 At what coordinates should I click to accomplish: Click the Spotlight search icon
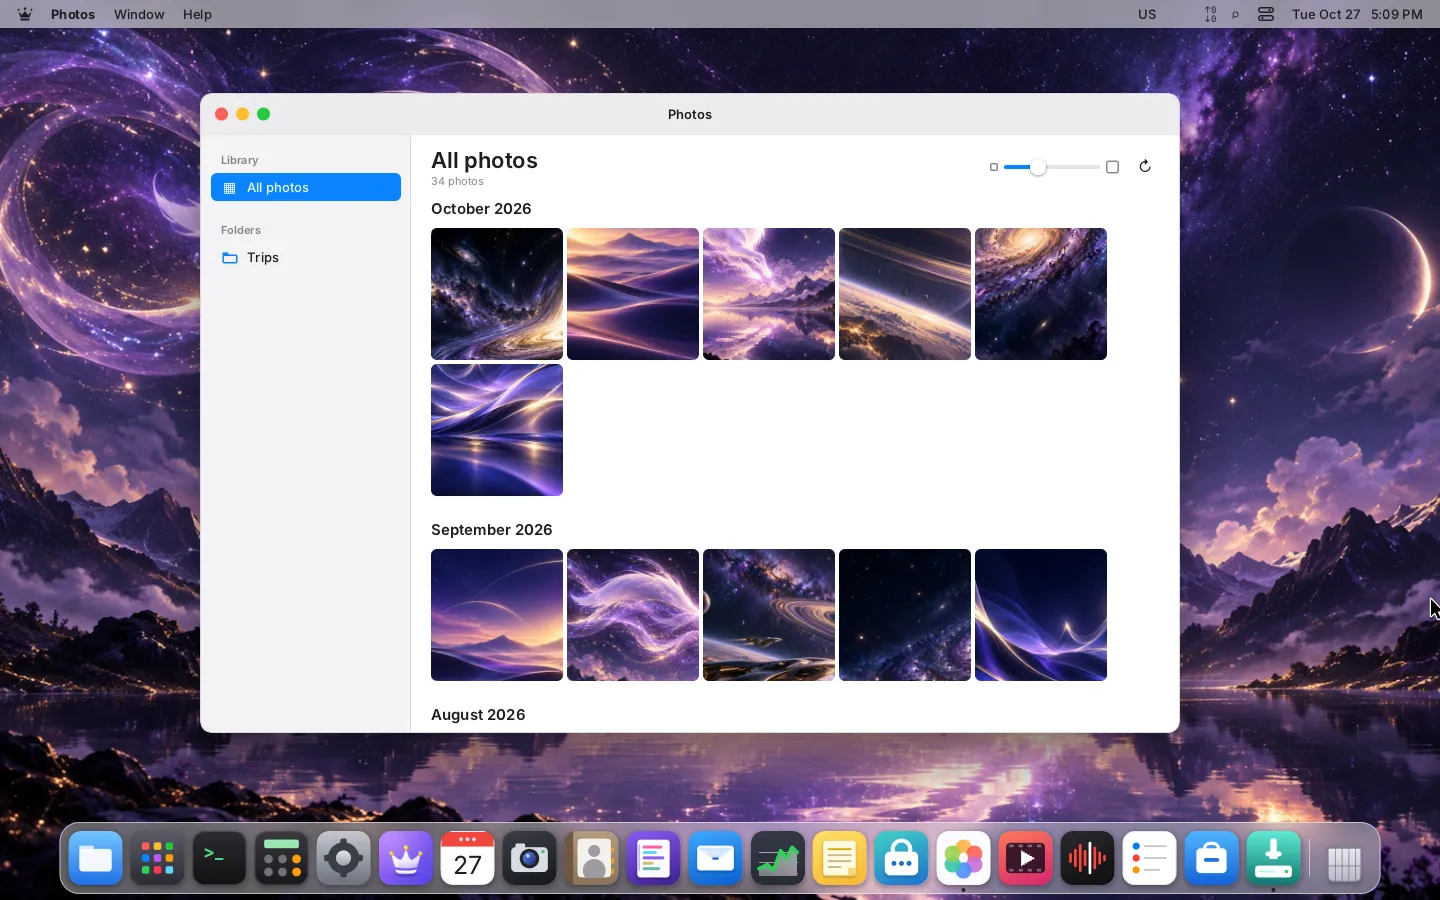click(1236, 14)
